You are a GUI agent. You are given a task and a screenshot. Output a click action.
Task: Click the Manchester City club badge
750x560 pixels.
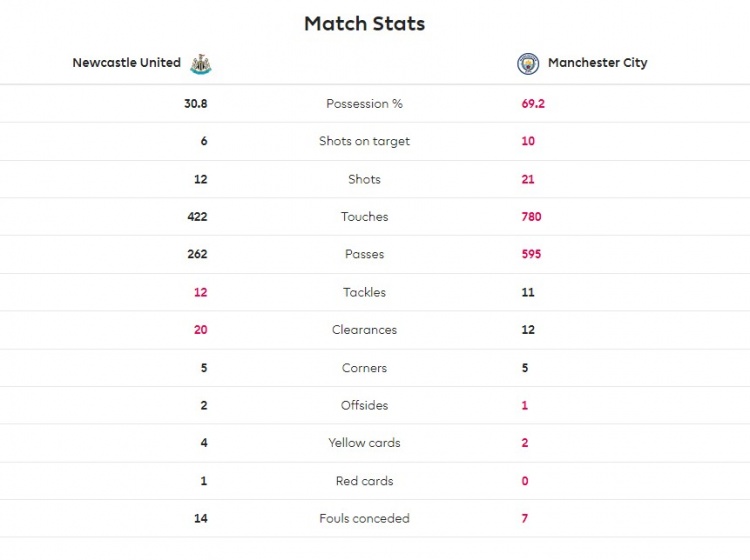click(x=528, y=64)
